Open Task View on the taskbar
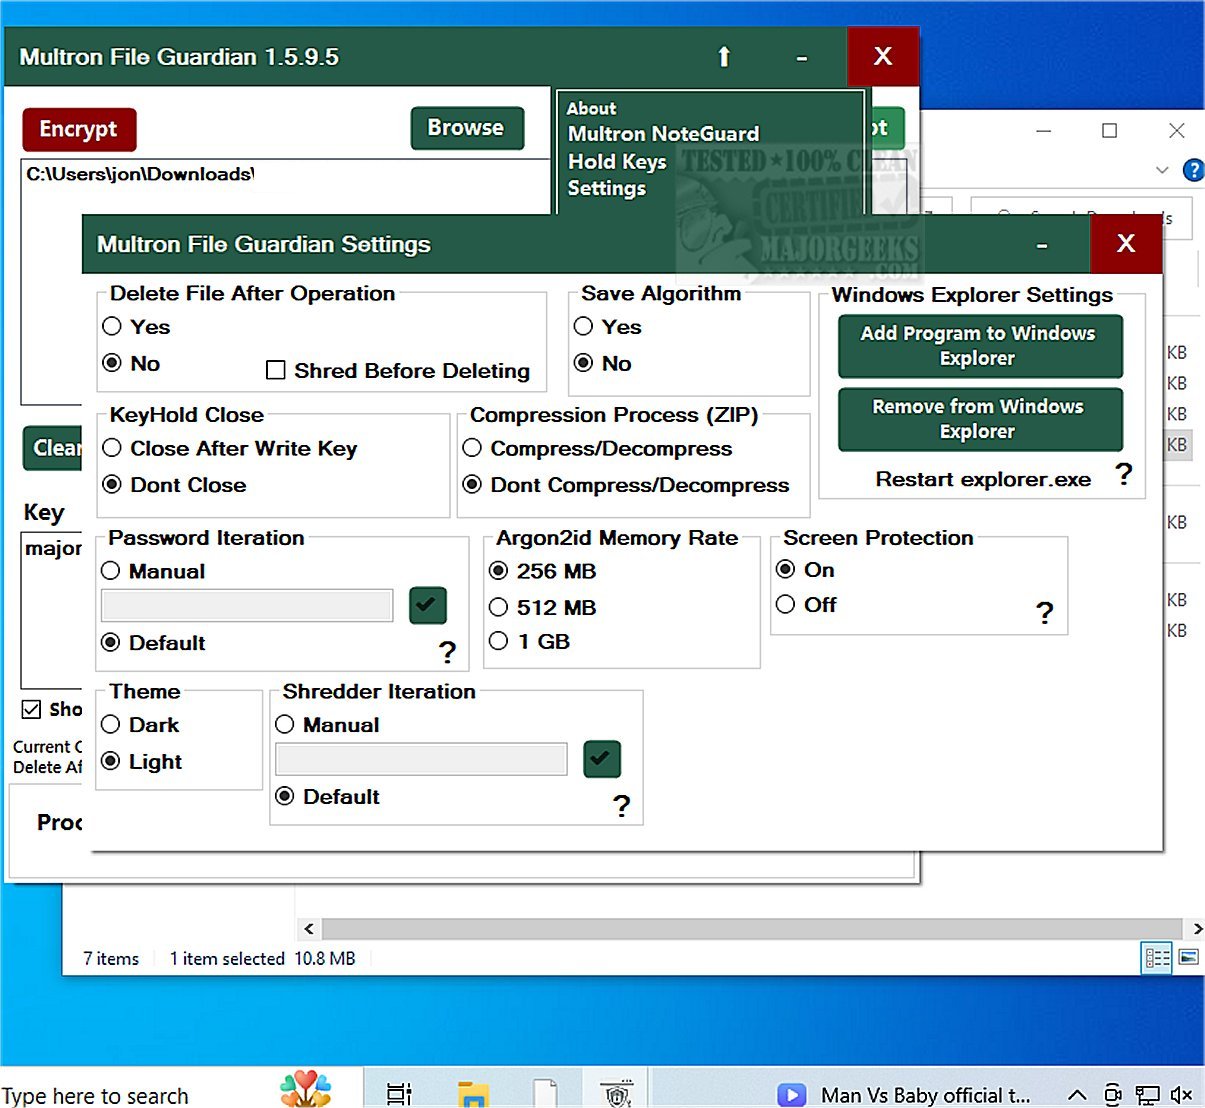1205x1108 pixels. (399, 1094)
